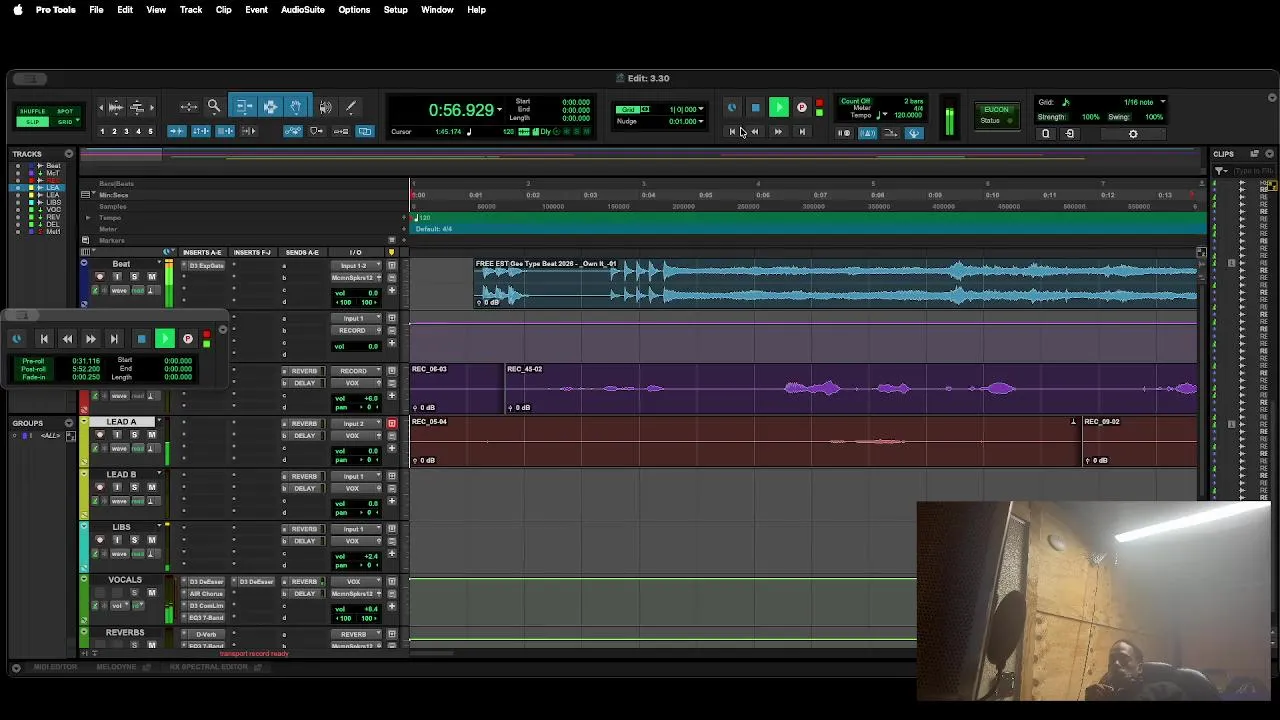Open Groups list panel dropdown menu
The height and width of the screenshot is (720, 1280).
coord(69,423)
